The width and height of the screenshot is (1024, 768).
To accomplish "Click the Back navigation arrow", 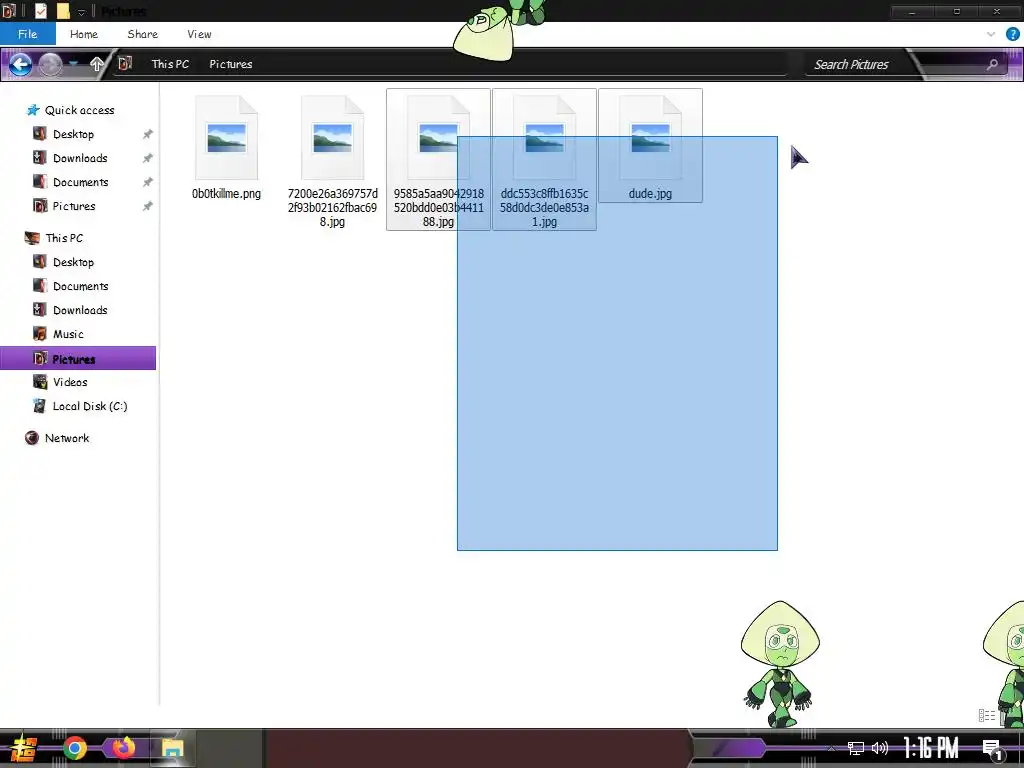I will pyautogui.click(x=20, y=64).
